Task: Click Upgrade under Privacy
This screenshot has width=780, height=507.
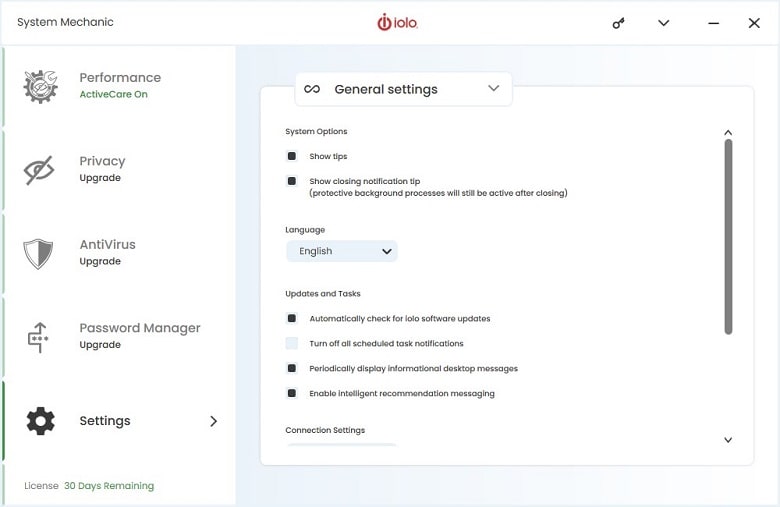Action: (100, 178)
